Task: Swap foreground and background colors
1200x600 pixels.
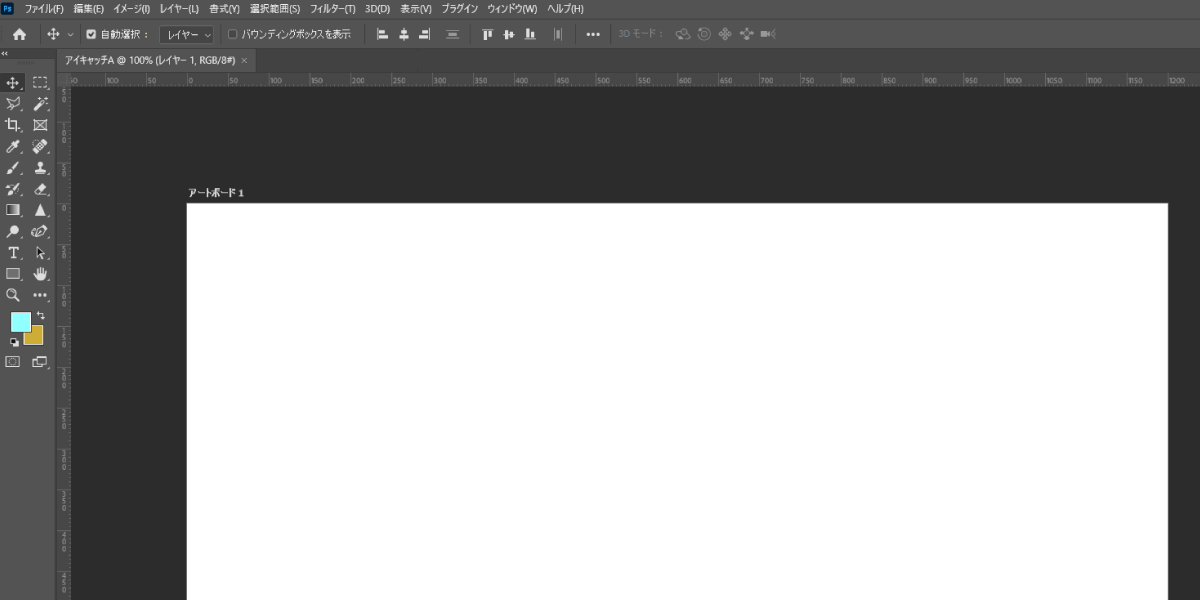Action: 41,316
